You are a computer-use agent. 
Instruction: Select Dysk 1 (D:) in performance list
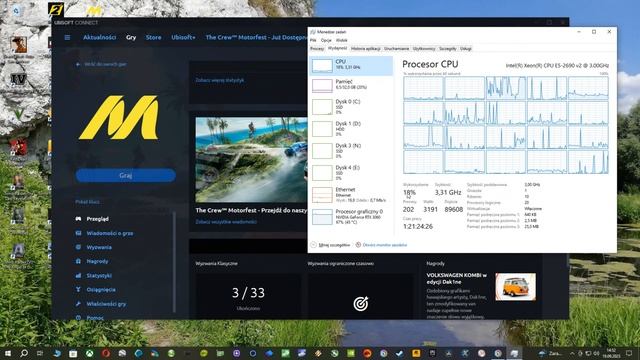[351, 129]
